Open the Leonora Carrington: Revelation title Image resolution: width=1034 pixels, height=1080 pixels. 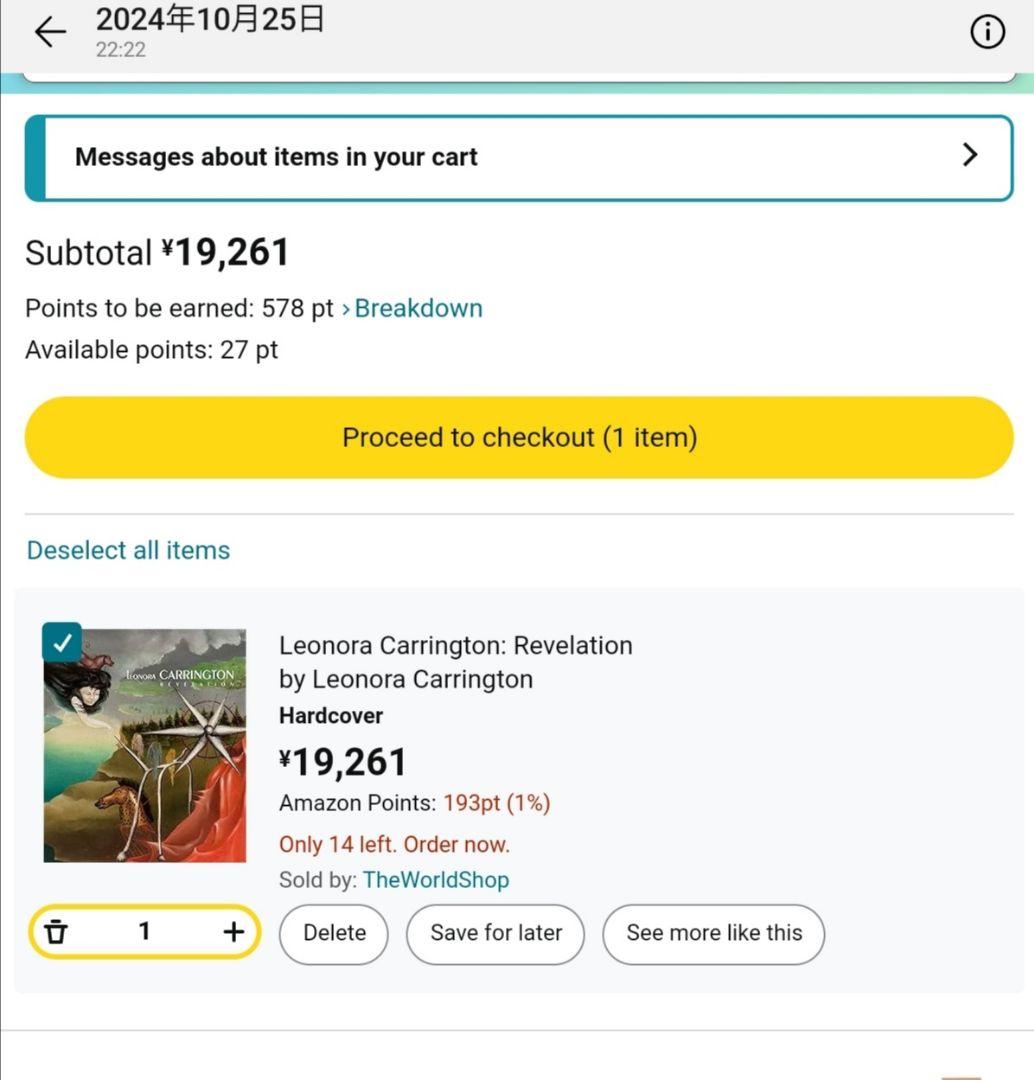[x=455, y=645]
